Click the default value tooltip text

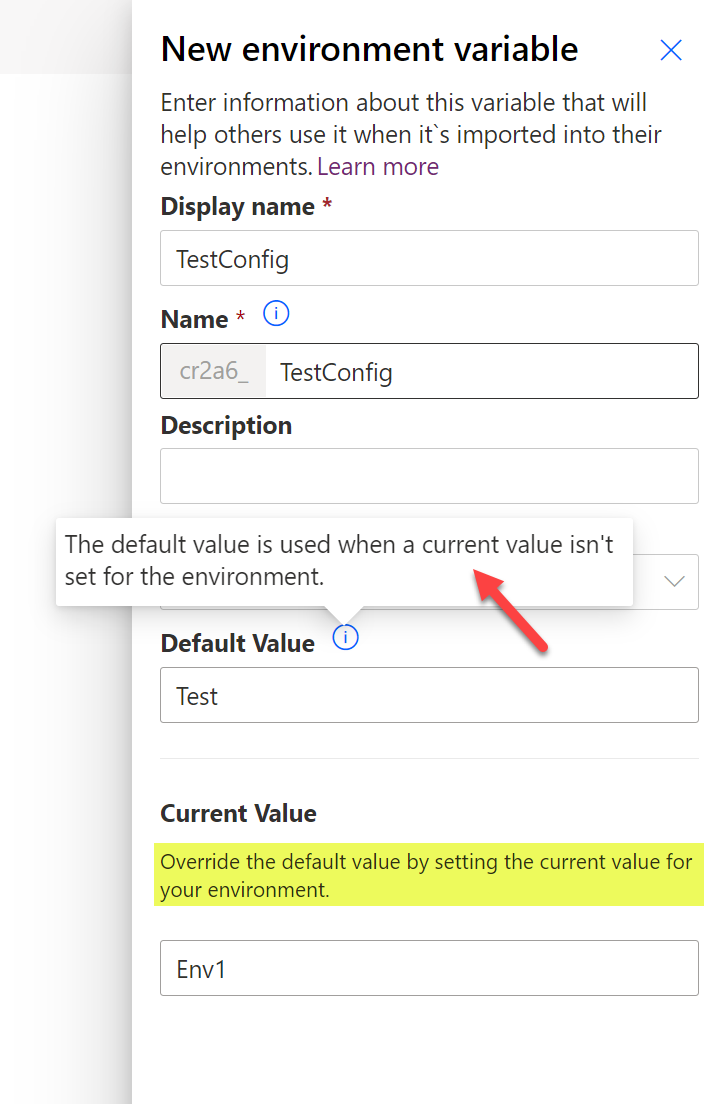pyautogui.click(x=339, y=560)
